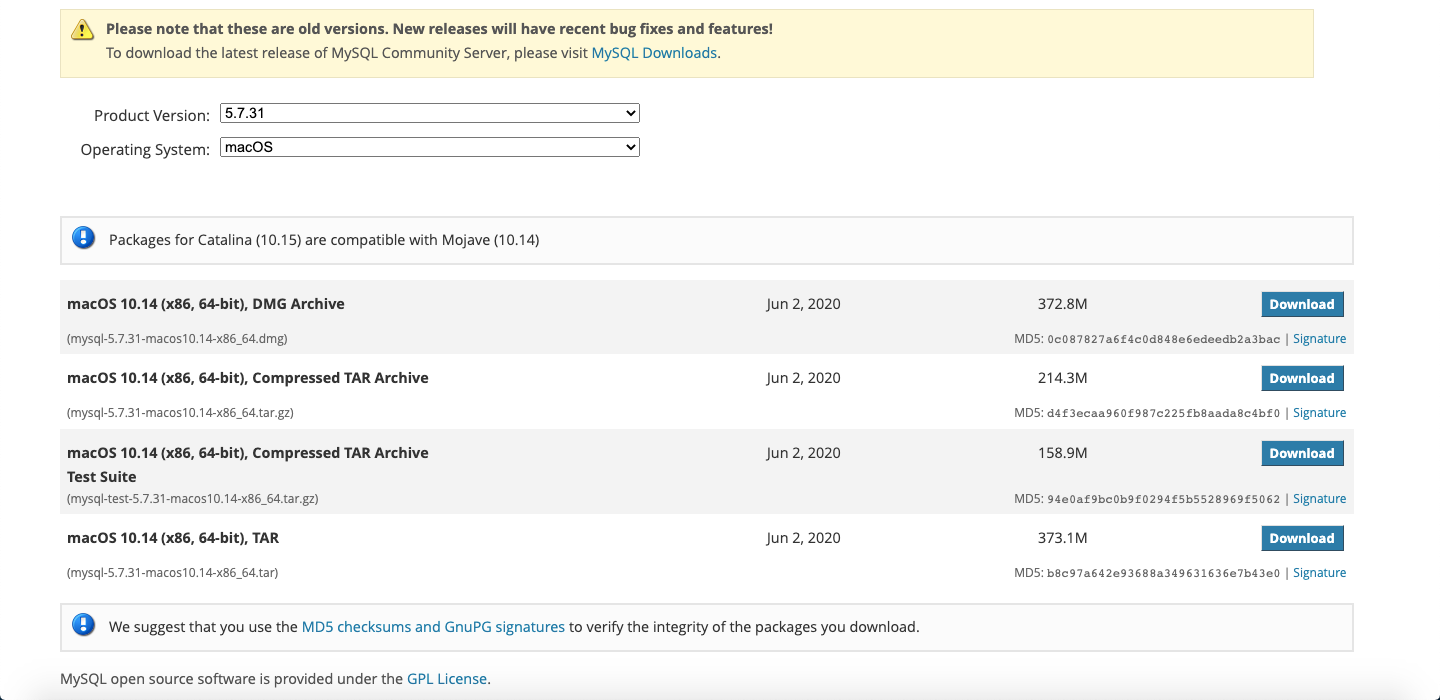Visit the MySQL Downloads link

[x=654, y=53]
